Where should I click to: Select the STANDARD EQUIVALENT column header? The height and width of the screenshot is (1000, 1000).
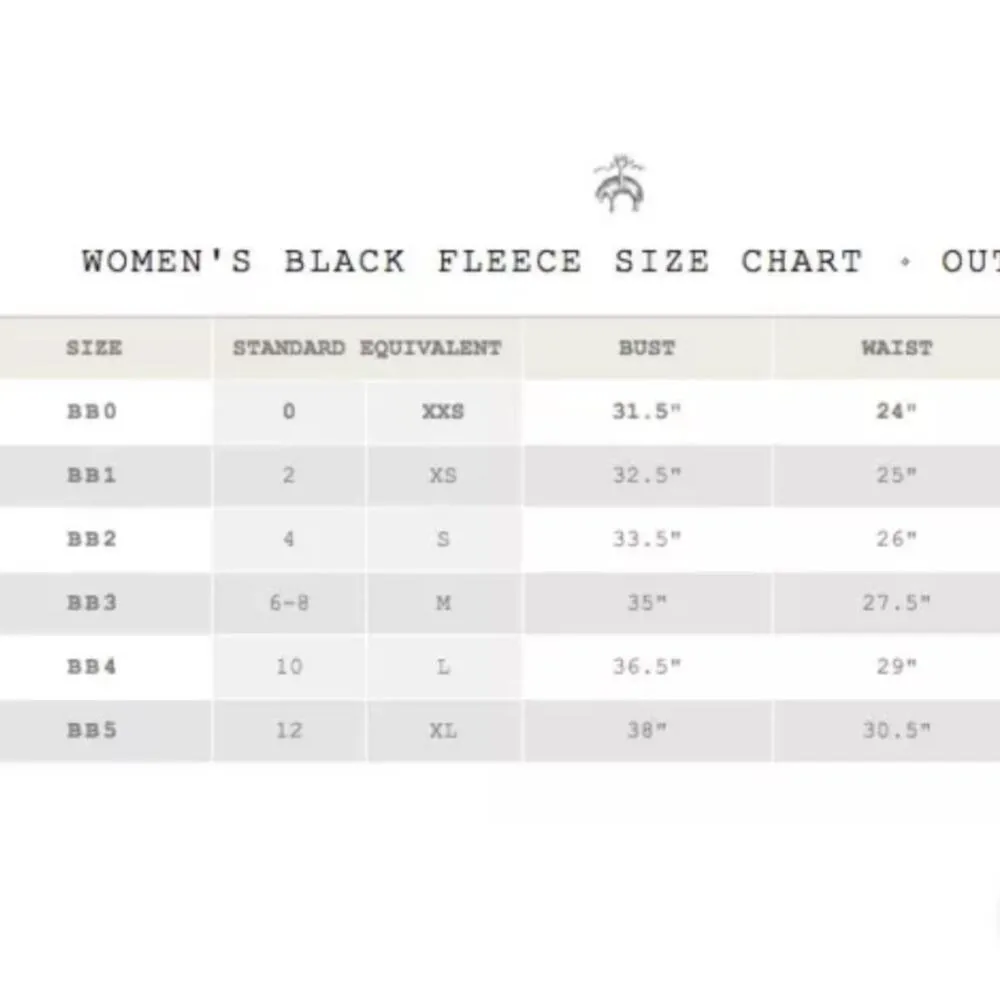point(366,348)
